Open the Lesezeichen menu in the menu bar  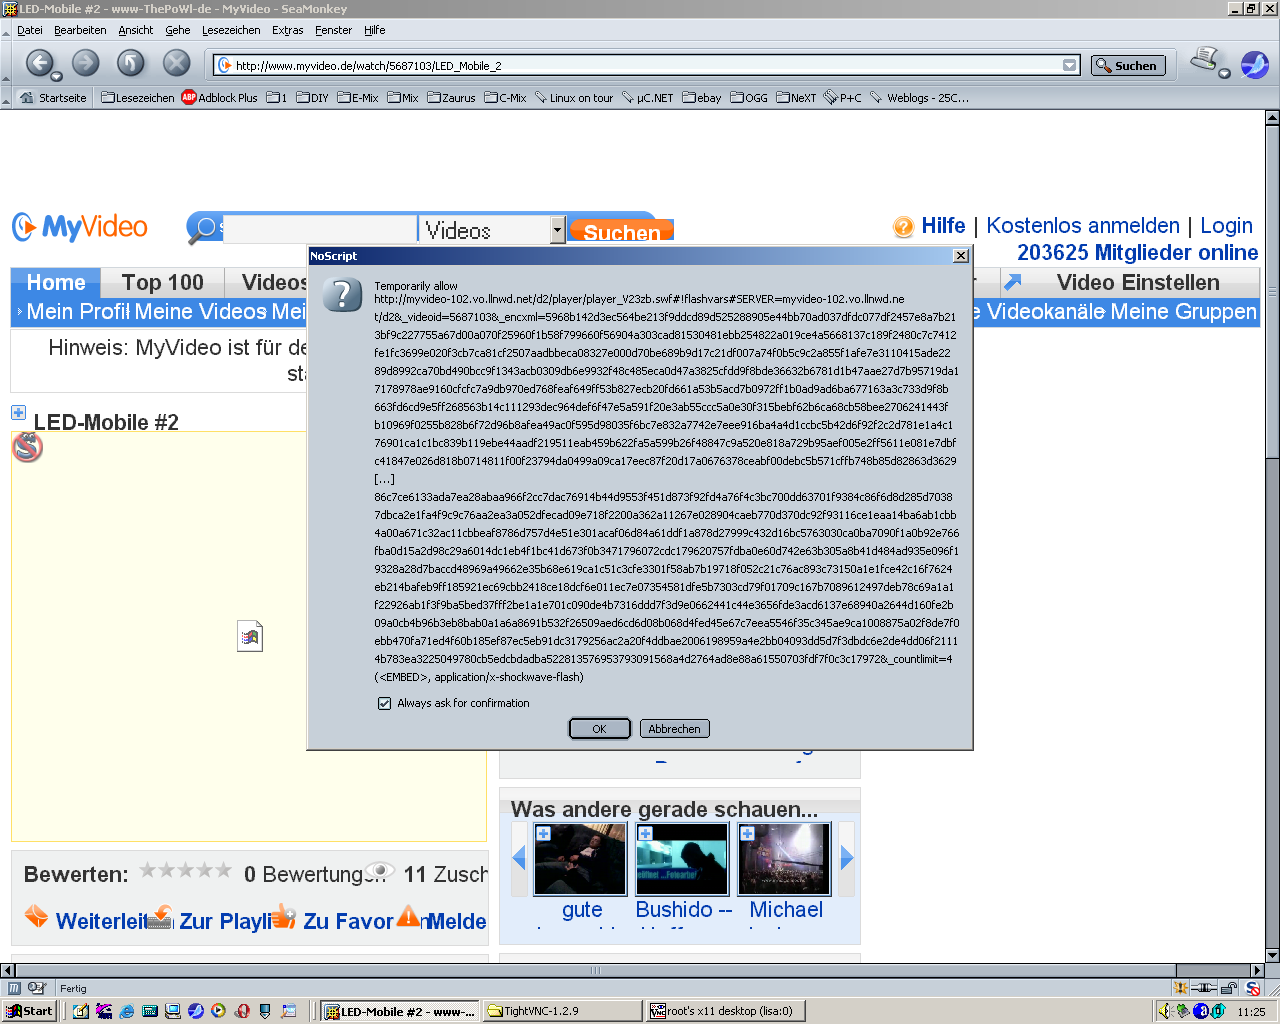[231, 30]
